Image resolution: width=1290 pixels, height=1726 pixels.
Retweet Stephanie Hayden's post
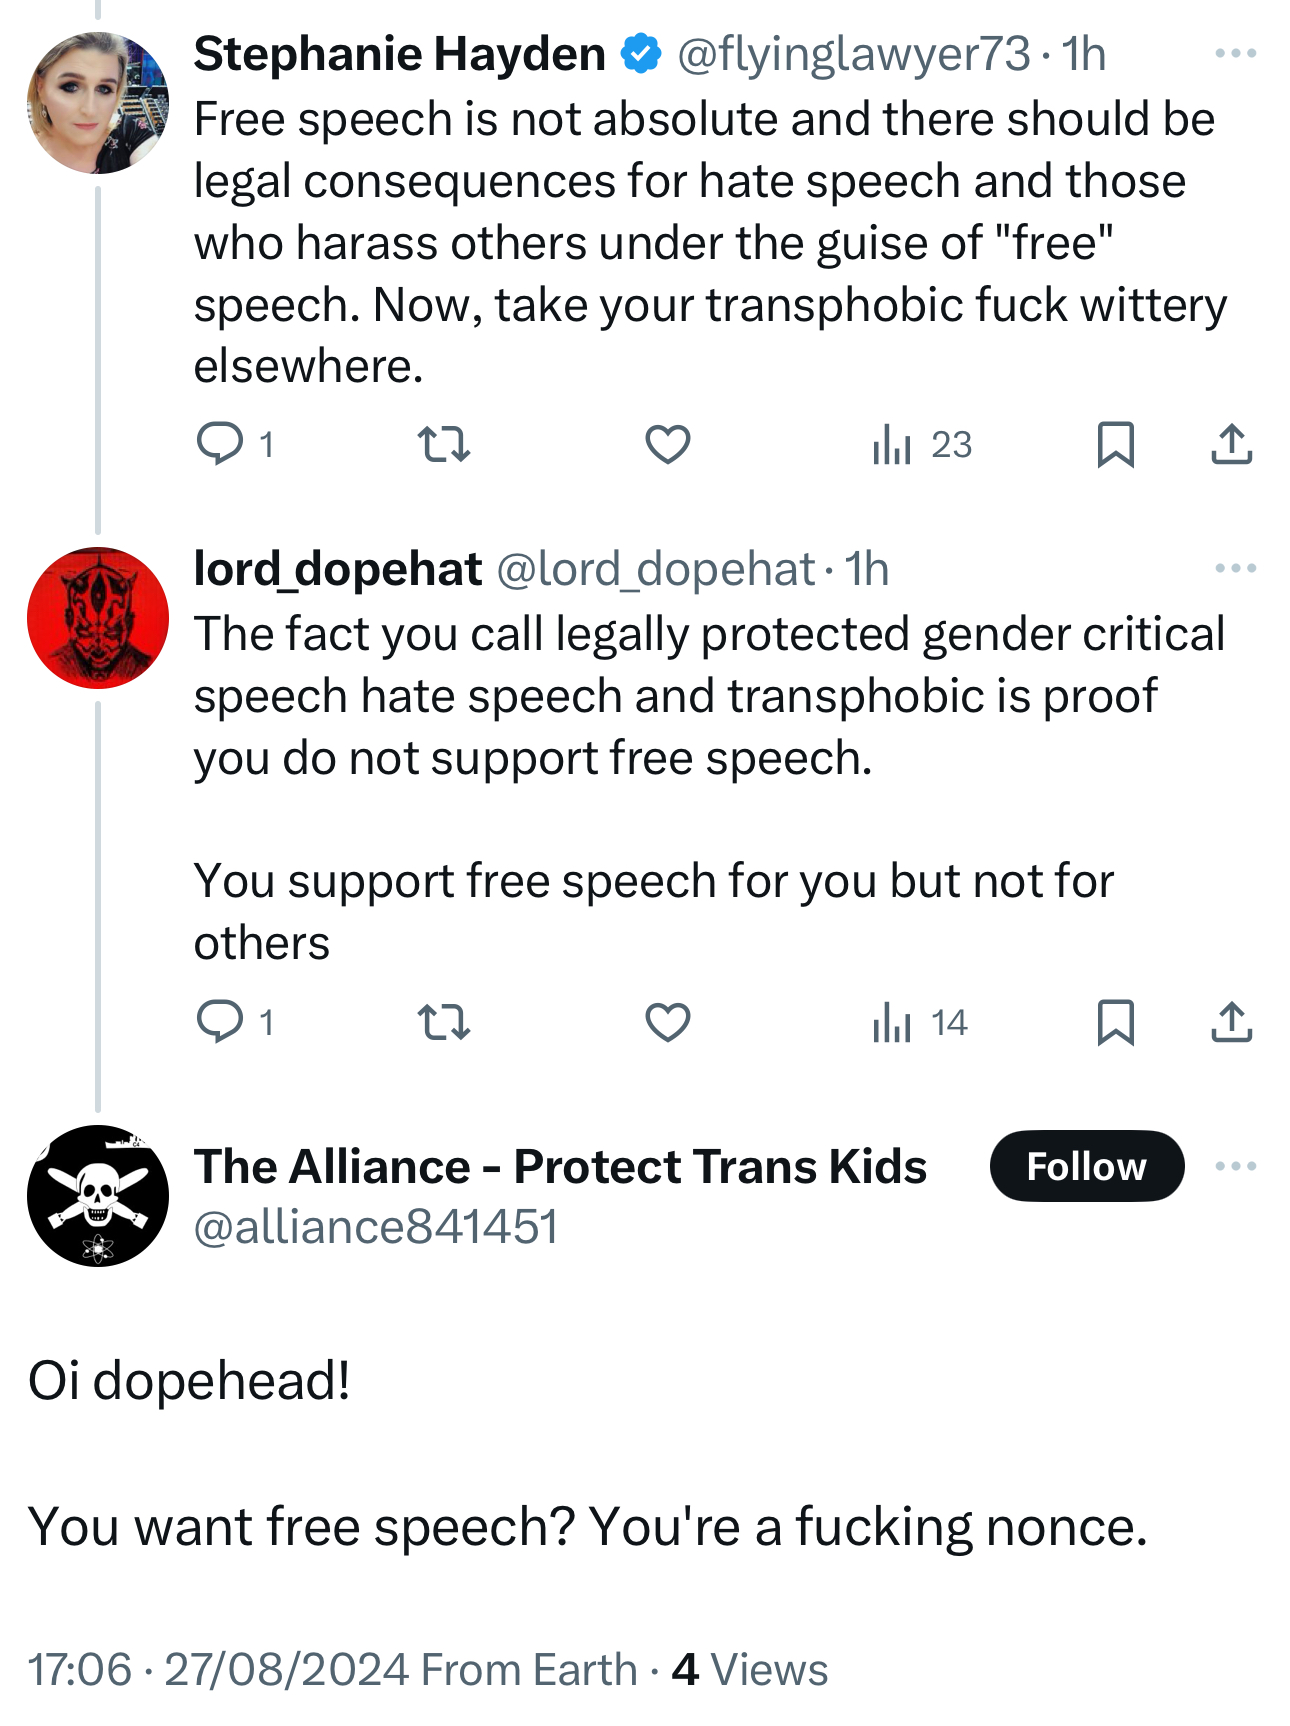443,444
